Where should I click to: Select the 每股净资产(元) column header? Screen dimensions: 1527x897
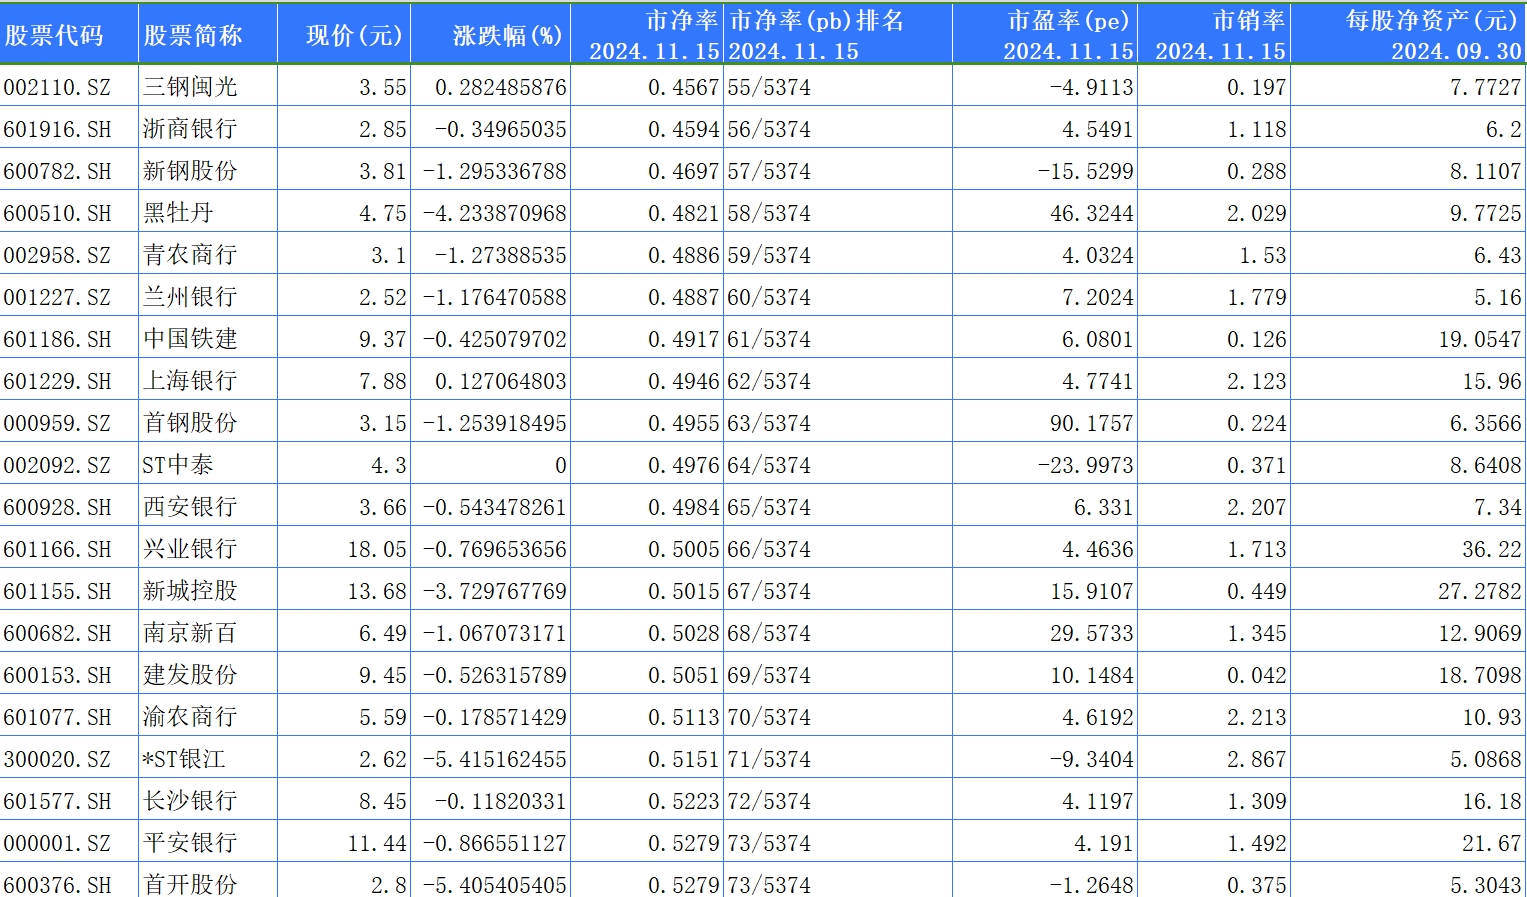[1432, 21]
